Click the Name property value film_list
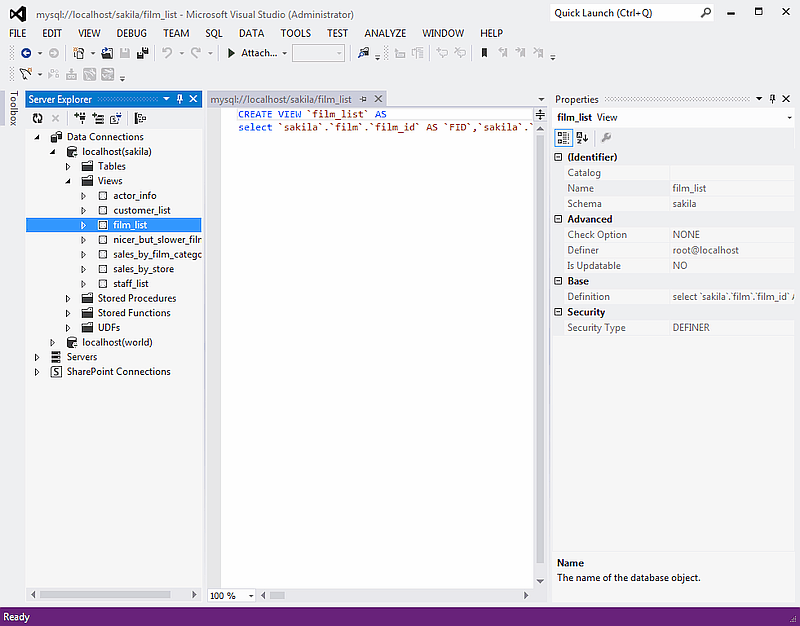The image size is (800, 626). coord(732,188)
